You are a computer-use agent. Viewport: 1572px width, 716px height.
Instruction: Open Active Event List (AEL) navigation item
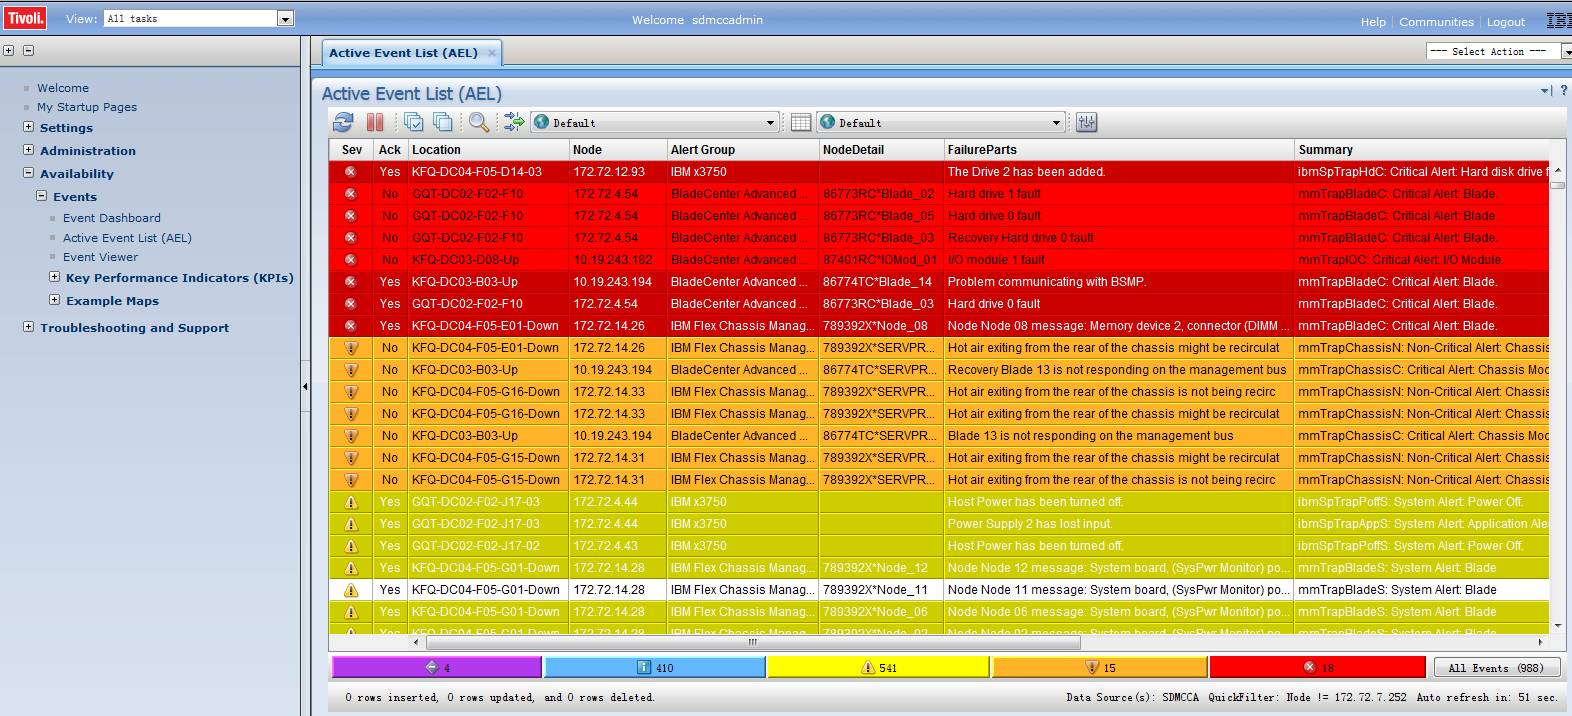pos(127,238)
